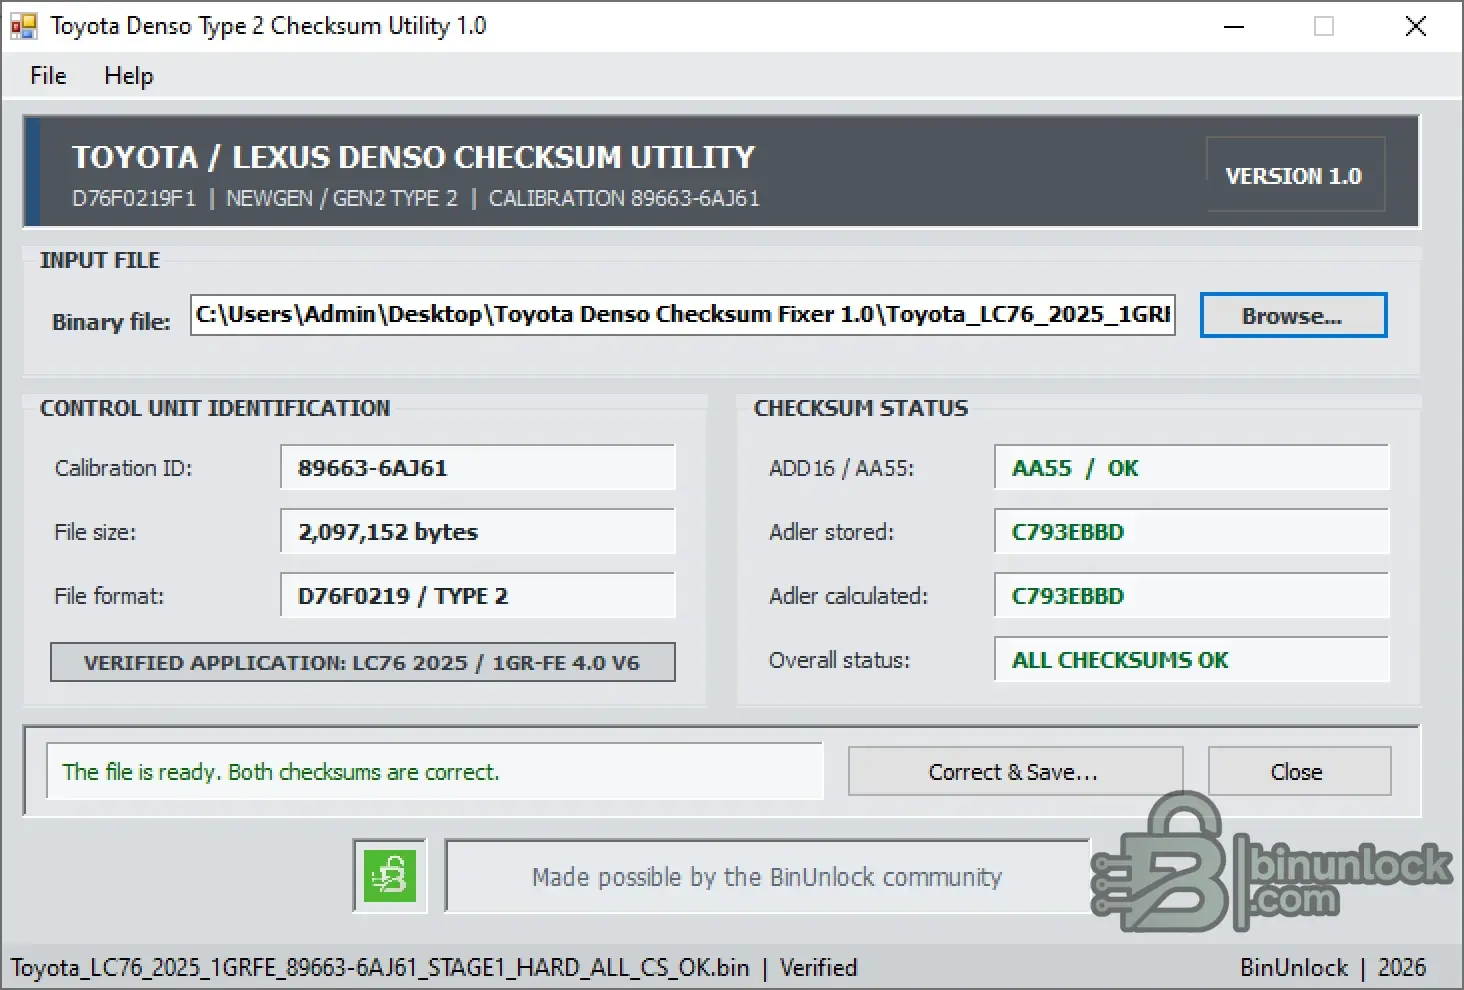Click the 'Made possible by the BinUnlock community' box
Screen dimensions: 1464x990
tap(767, 877)
